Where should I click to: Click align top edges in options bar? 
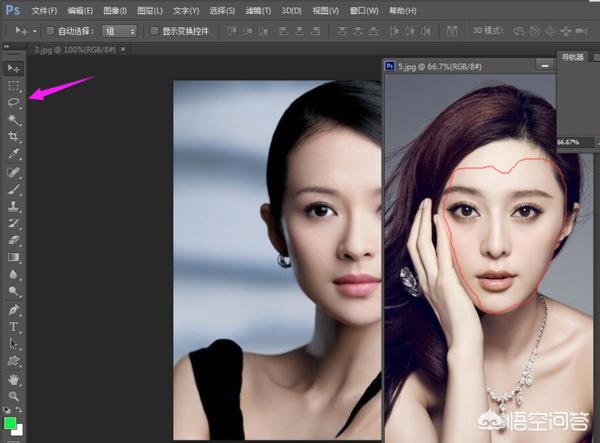[232, 31]
